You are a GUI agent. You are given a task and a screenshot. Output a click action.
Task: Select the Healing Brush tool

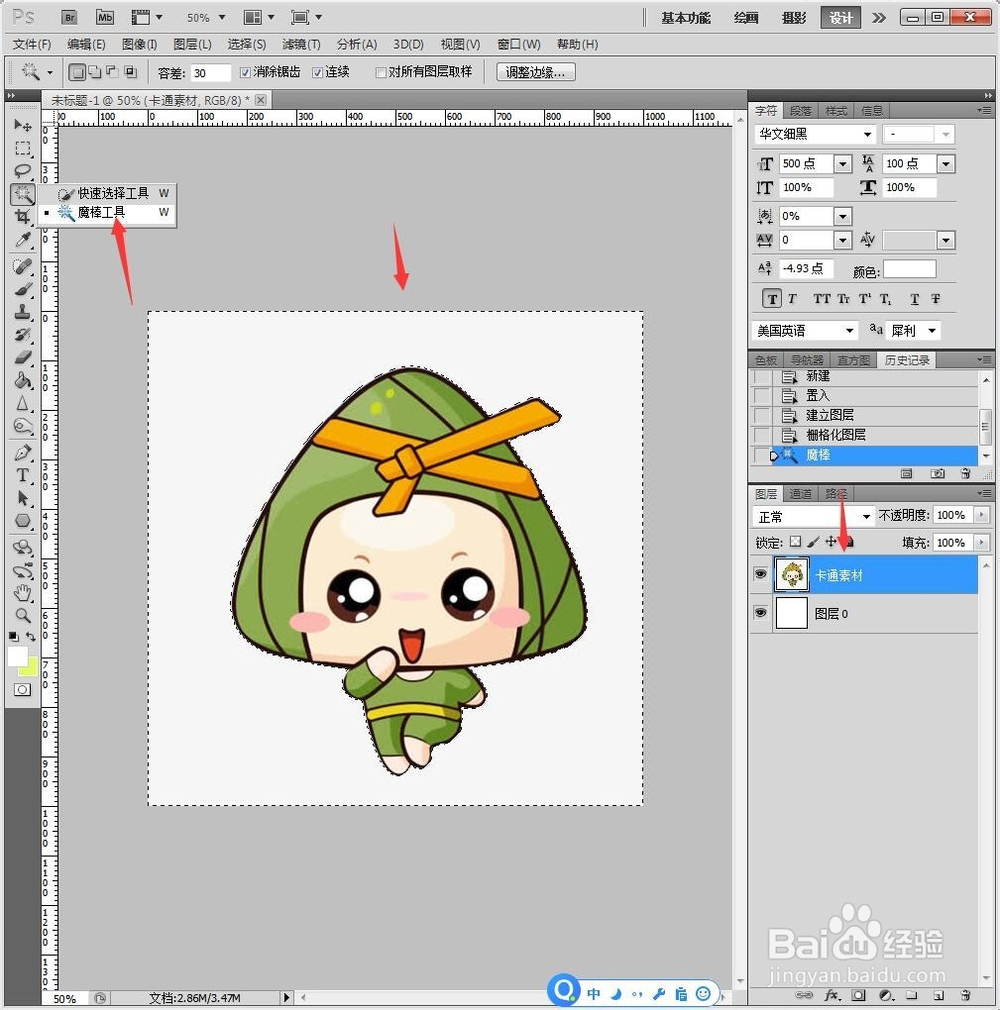tap(23, 266)
